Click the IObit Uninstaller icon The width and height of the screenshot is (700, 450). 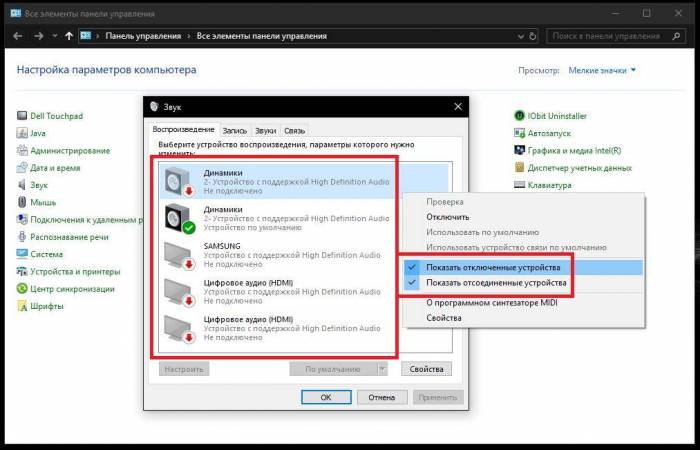[x=519, y=116]
